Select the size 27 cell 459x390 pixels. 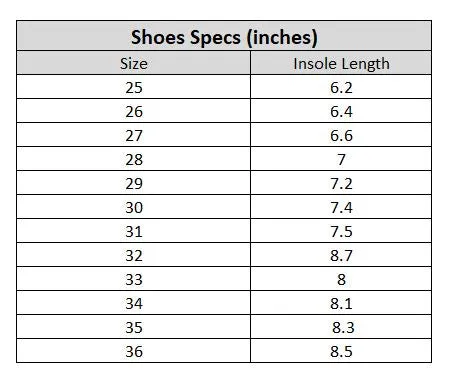pos(134,135)
